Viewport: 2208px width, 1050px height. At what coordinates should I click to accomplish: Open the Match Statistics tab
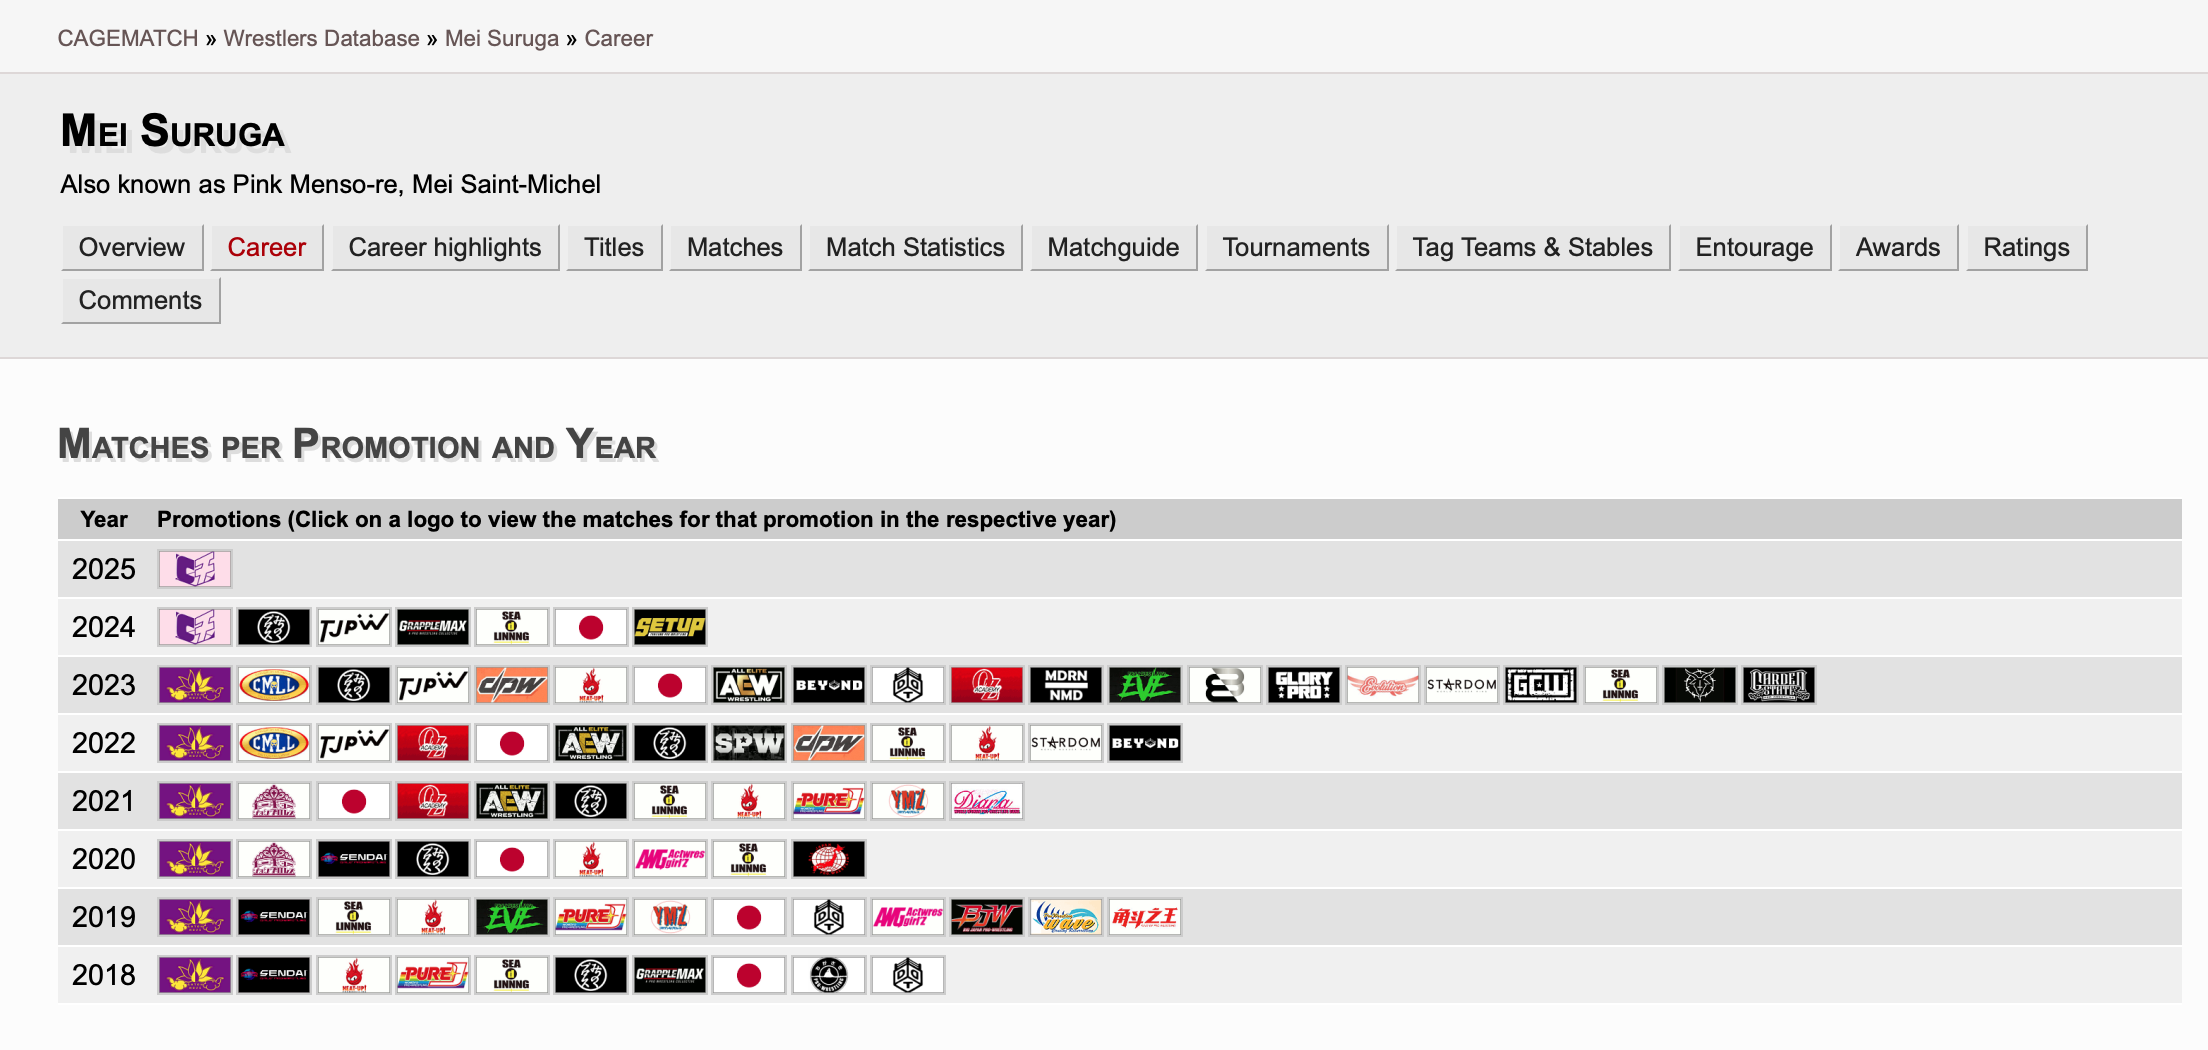tap(915, 247)
